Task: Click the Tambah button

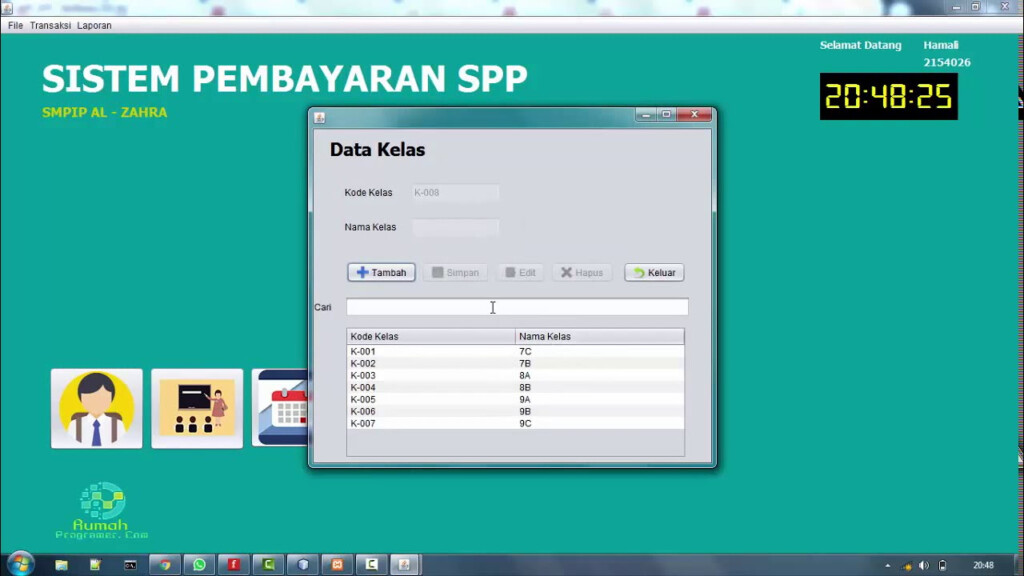Action: [381, 272]
